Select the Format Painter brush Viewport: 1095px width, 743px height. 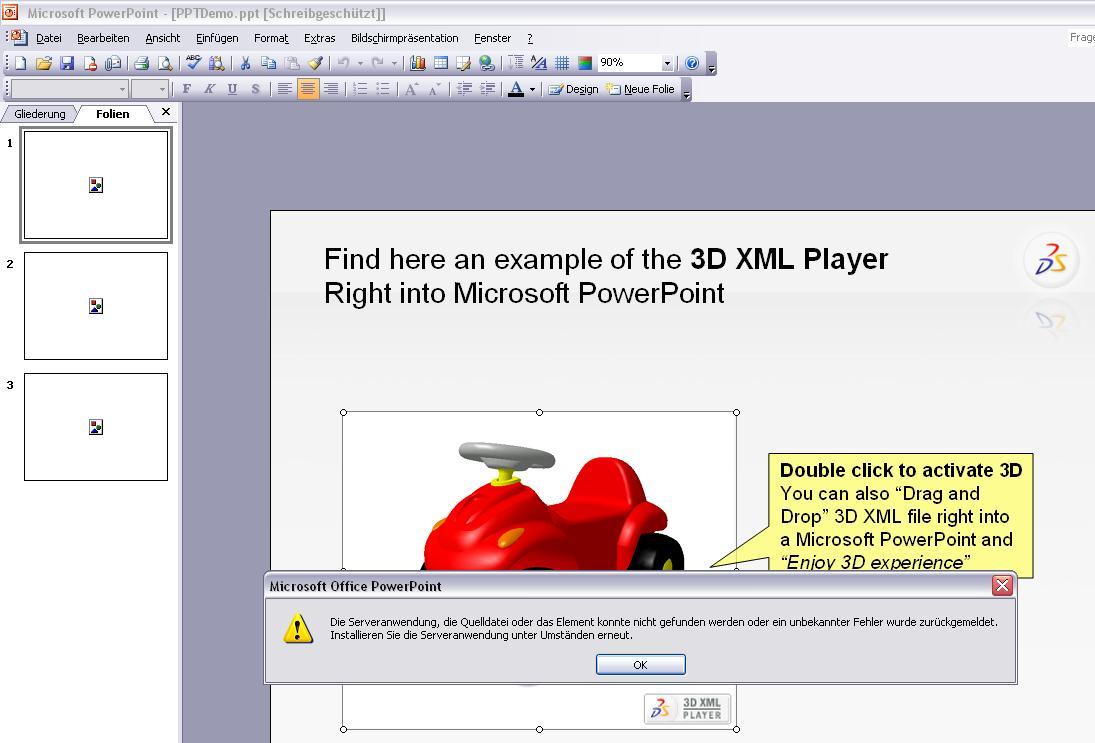pyautogui.click(x=315, y=64)
